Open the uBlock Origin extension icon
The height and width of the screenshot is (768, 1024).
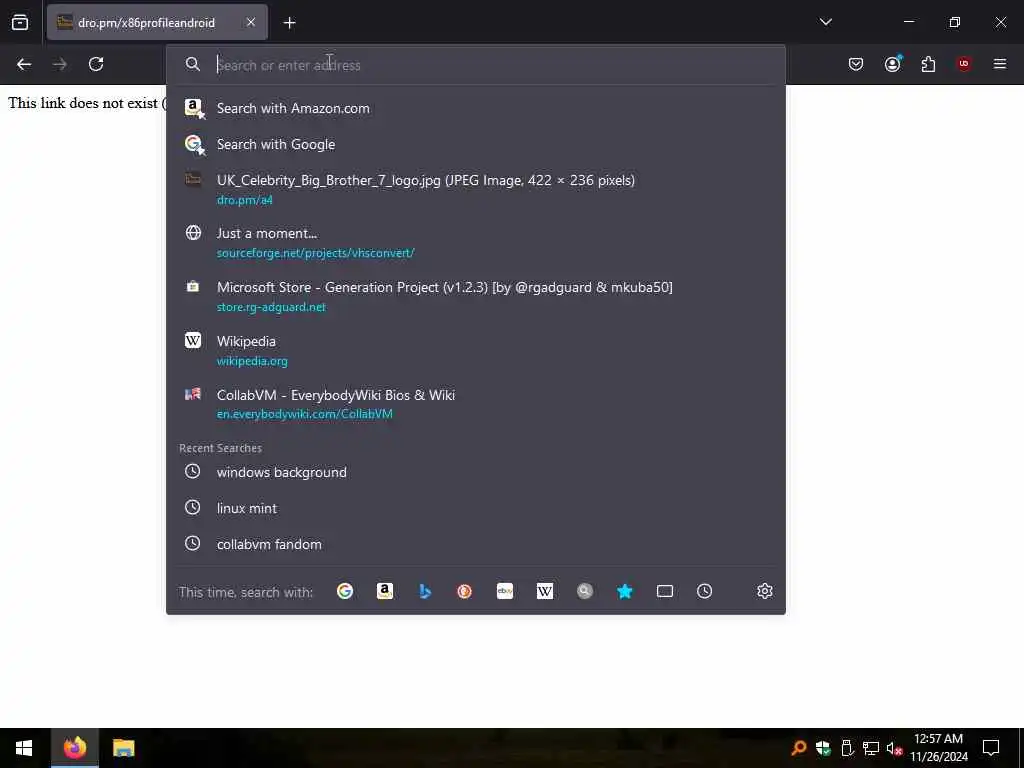[x=964, y=64]
